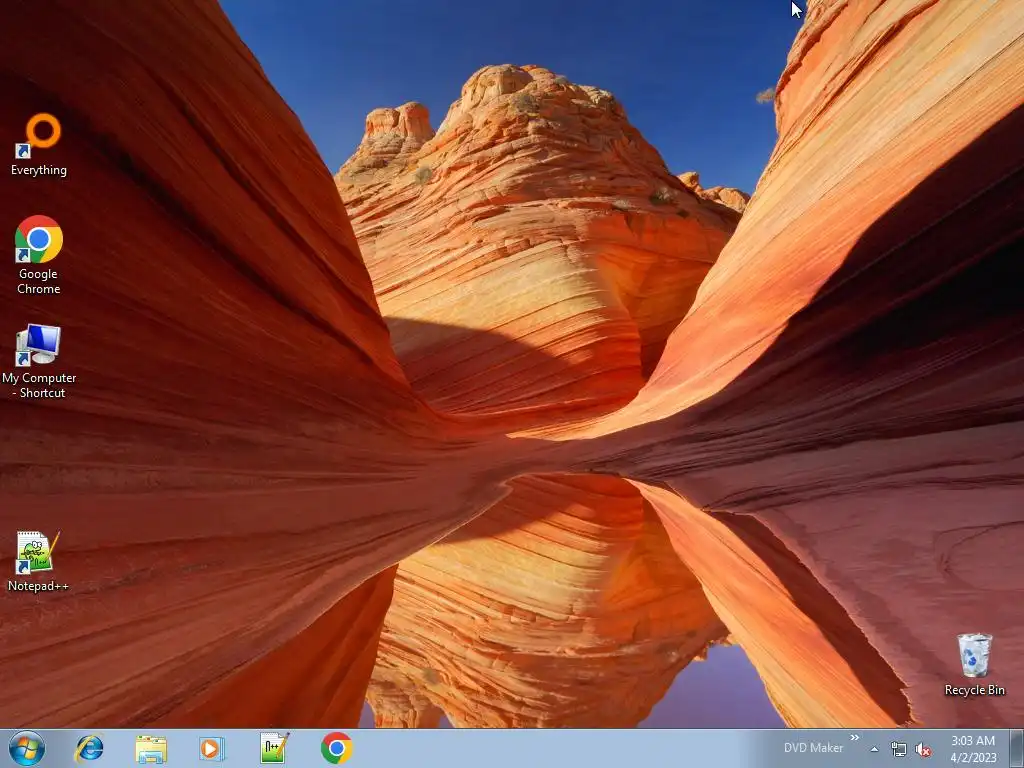Select the Recycle Bin icon
This screenshot has width=1024, height=768.
tap(974, 655)
